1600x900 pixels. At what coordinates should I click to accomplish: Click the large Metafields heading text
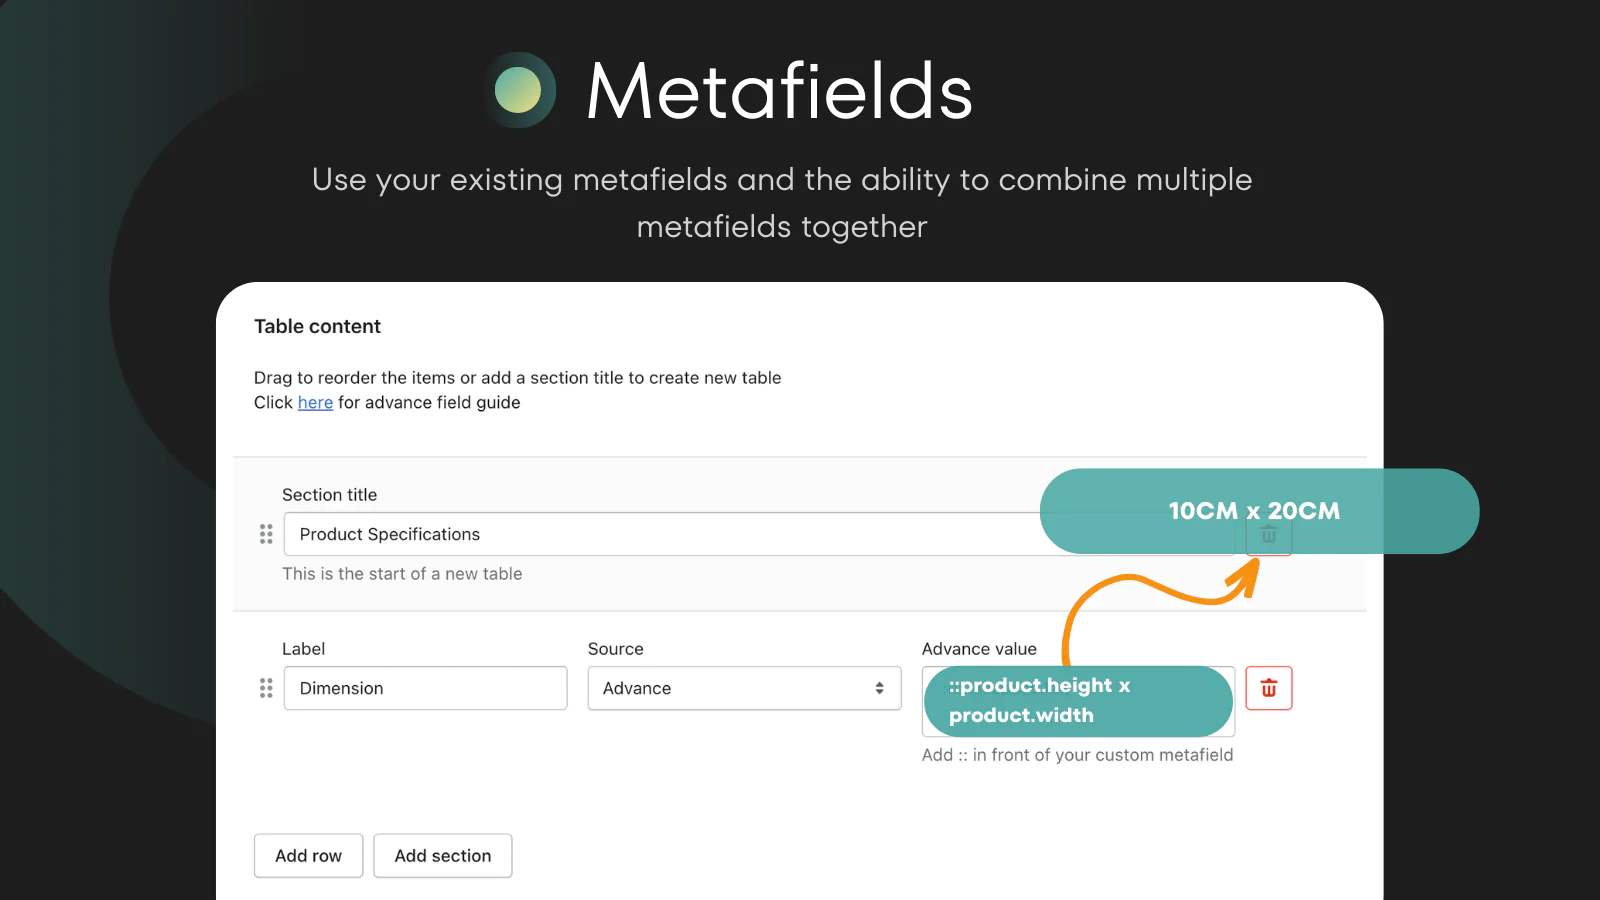coord(779,91)
